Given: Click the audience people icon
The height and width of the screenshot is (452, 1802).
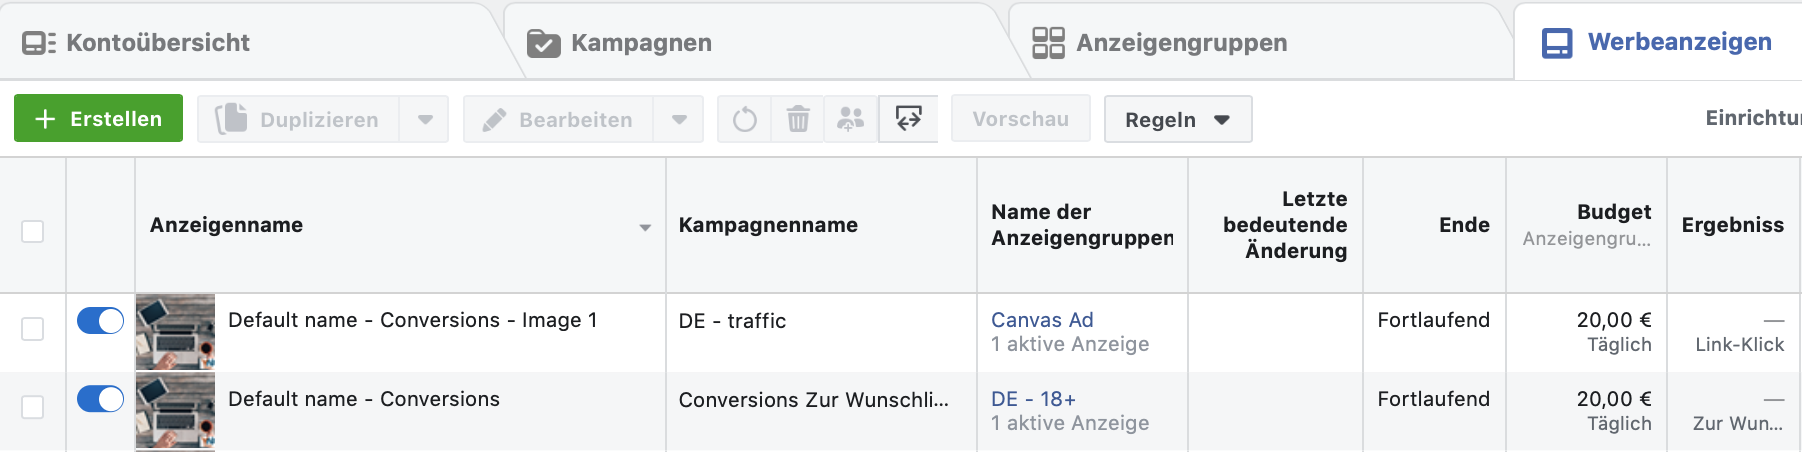Looking at the screenshot, I should pos(850,120).
